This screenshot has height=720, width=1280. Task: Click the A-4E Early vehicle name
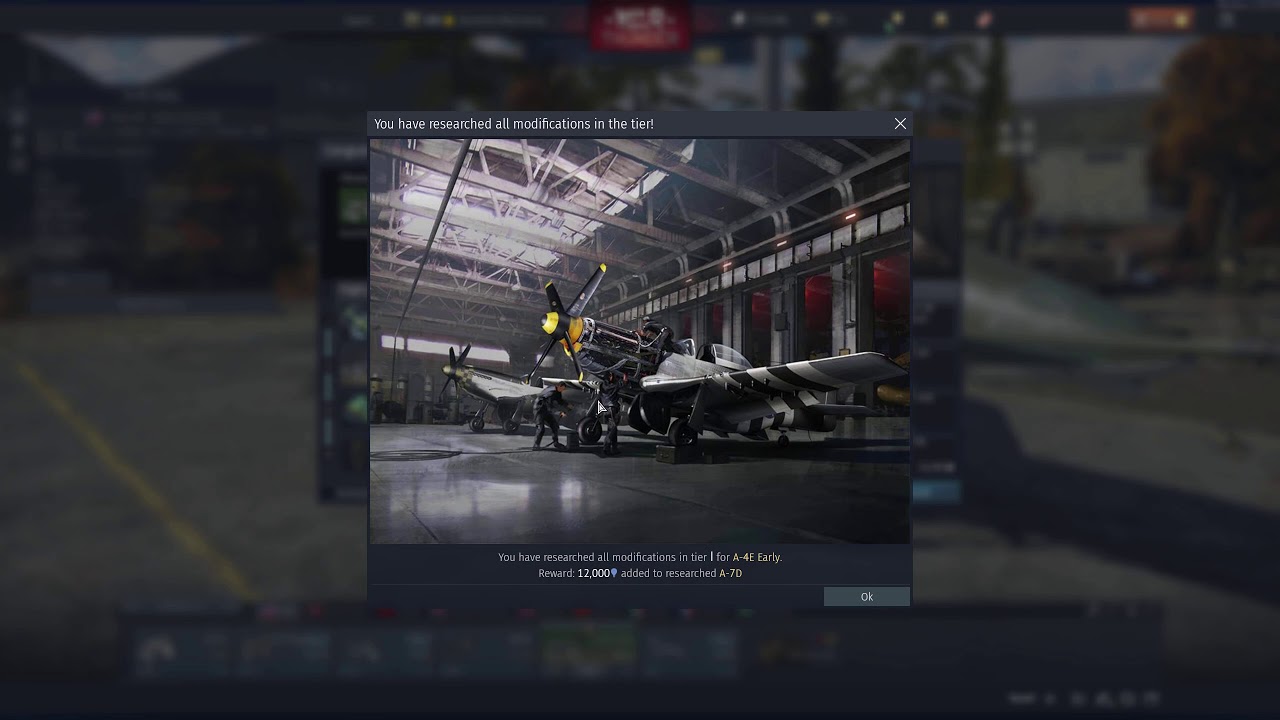point(756,557)
